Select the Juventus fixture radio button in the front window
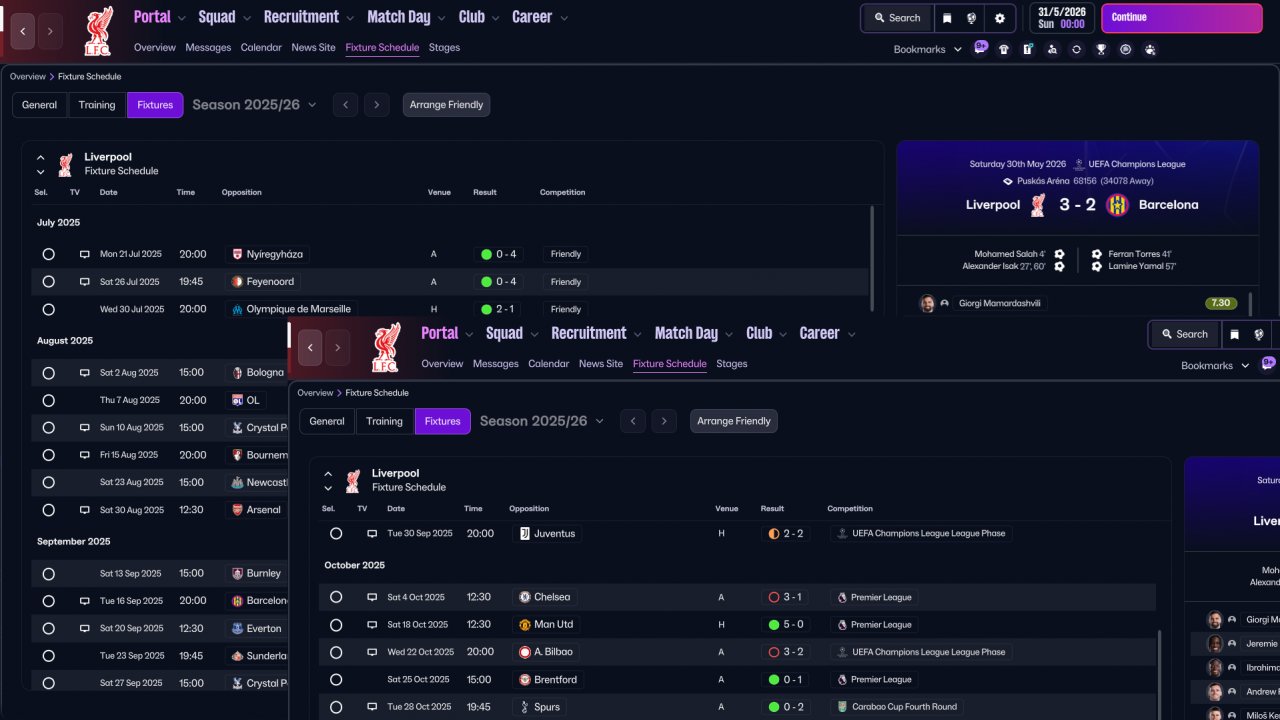The width and height of the screenshot is (1280, 720). pos(336,534)
